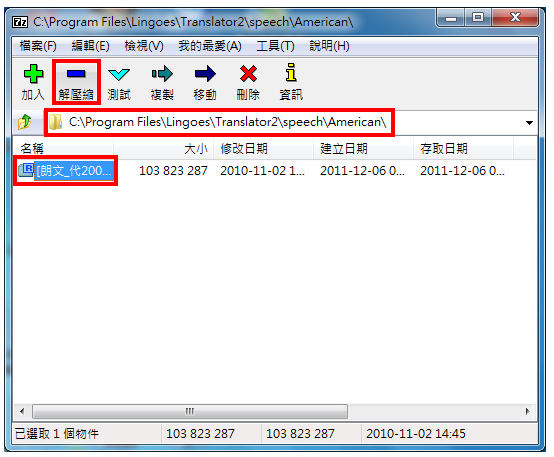Open the 工具(T) tools menu
Image resolution: width=554 pixels, height=457 pixels.
(x=276, y=46)
